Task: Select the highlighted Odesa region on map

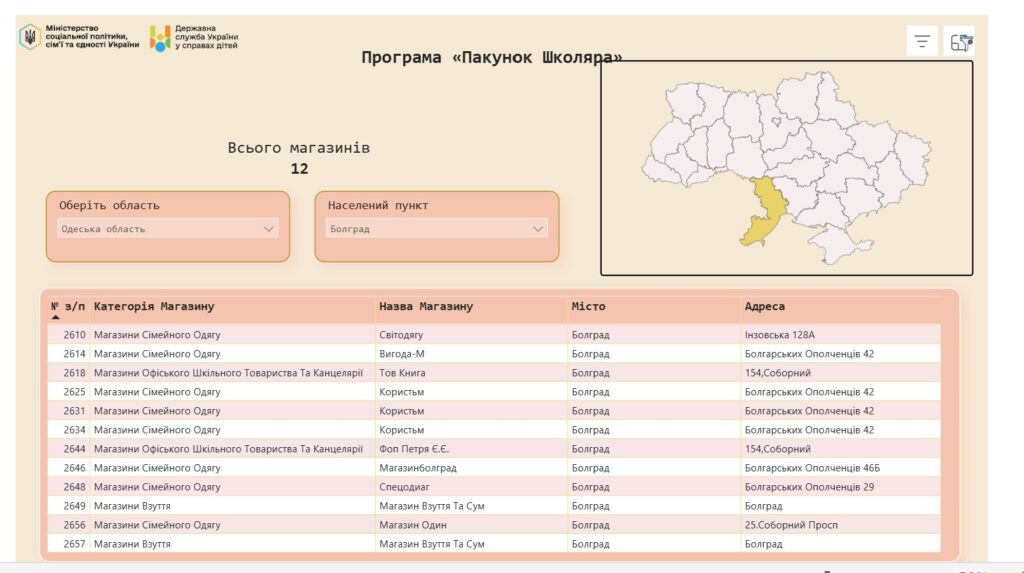Action: (762, 212)
